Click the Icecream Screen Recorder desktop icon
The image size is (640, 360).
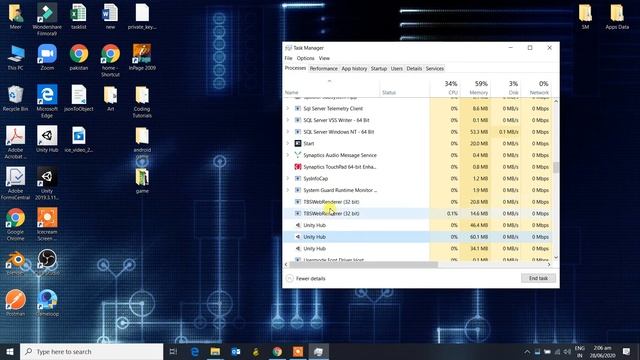47,224
